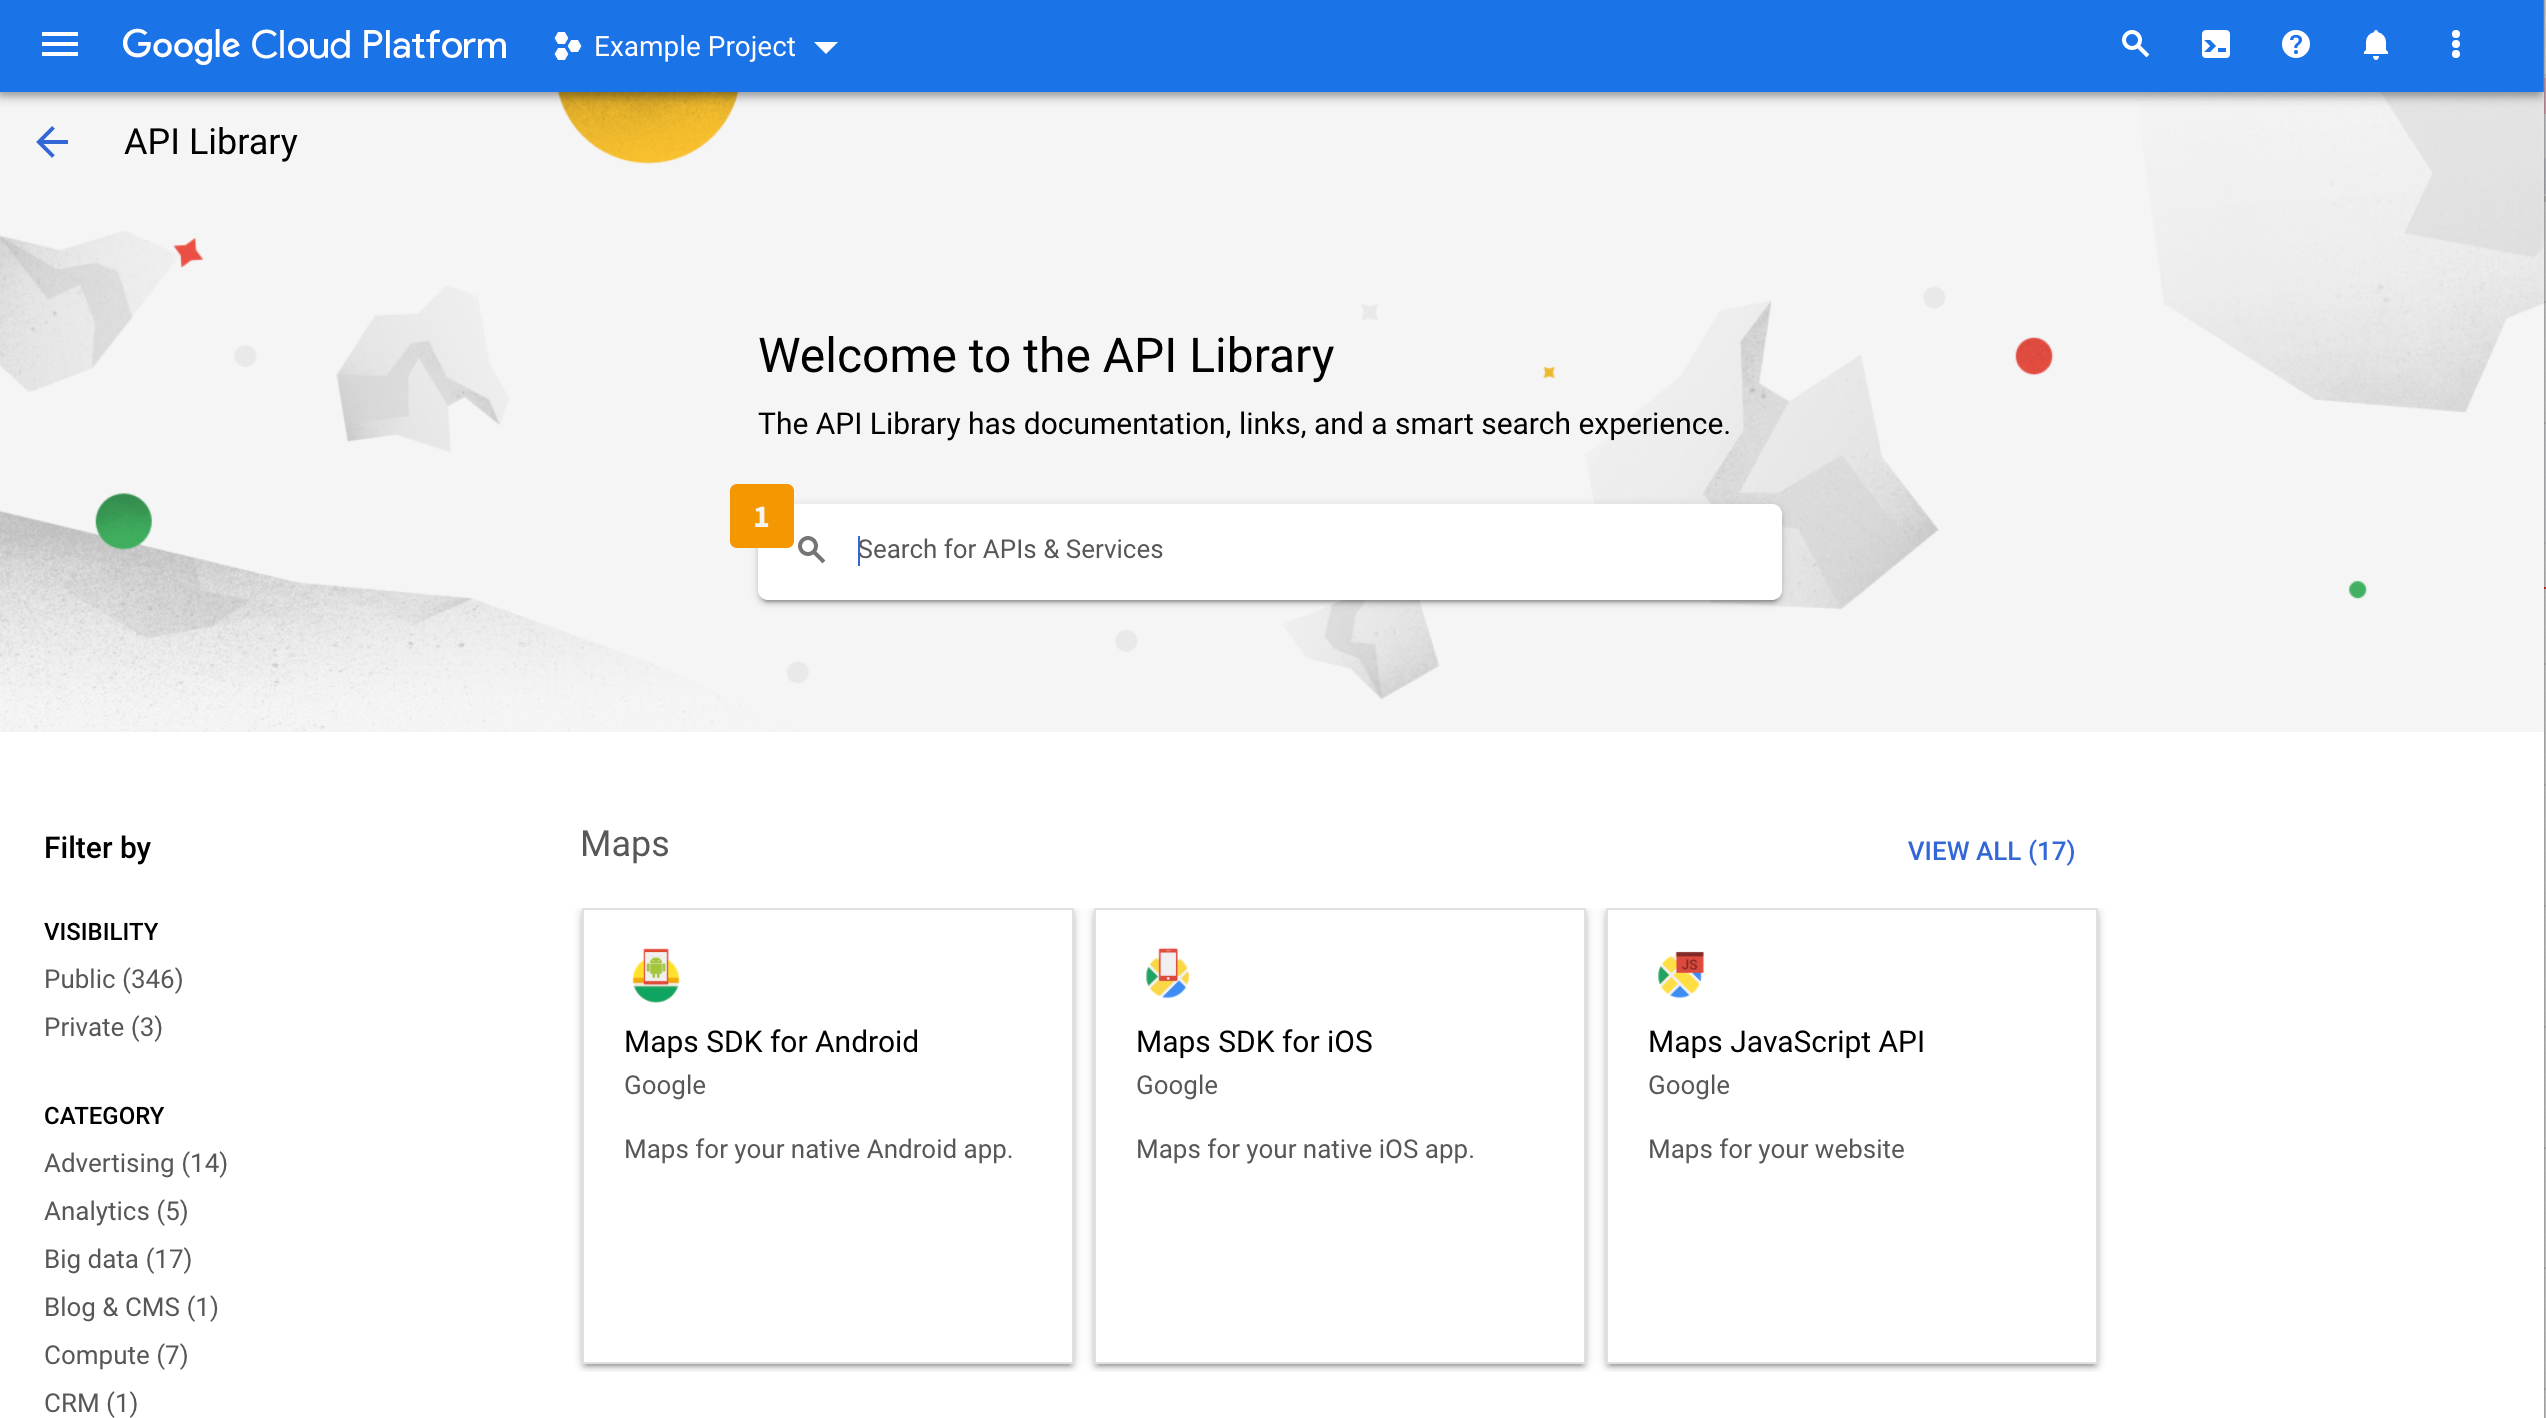Focus the Search for APIs & Services field
This screenshot has width=2546, height=1418.
[x=1270, y=551]
